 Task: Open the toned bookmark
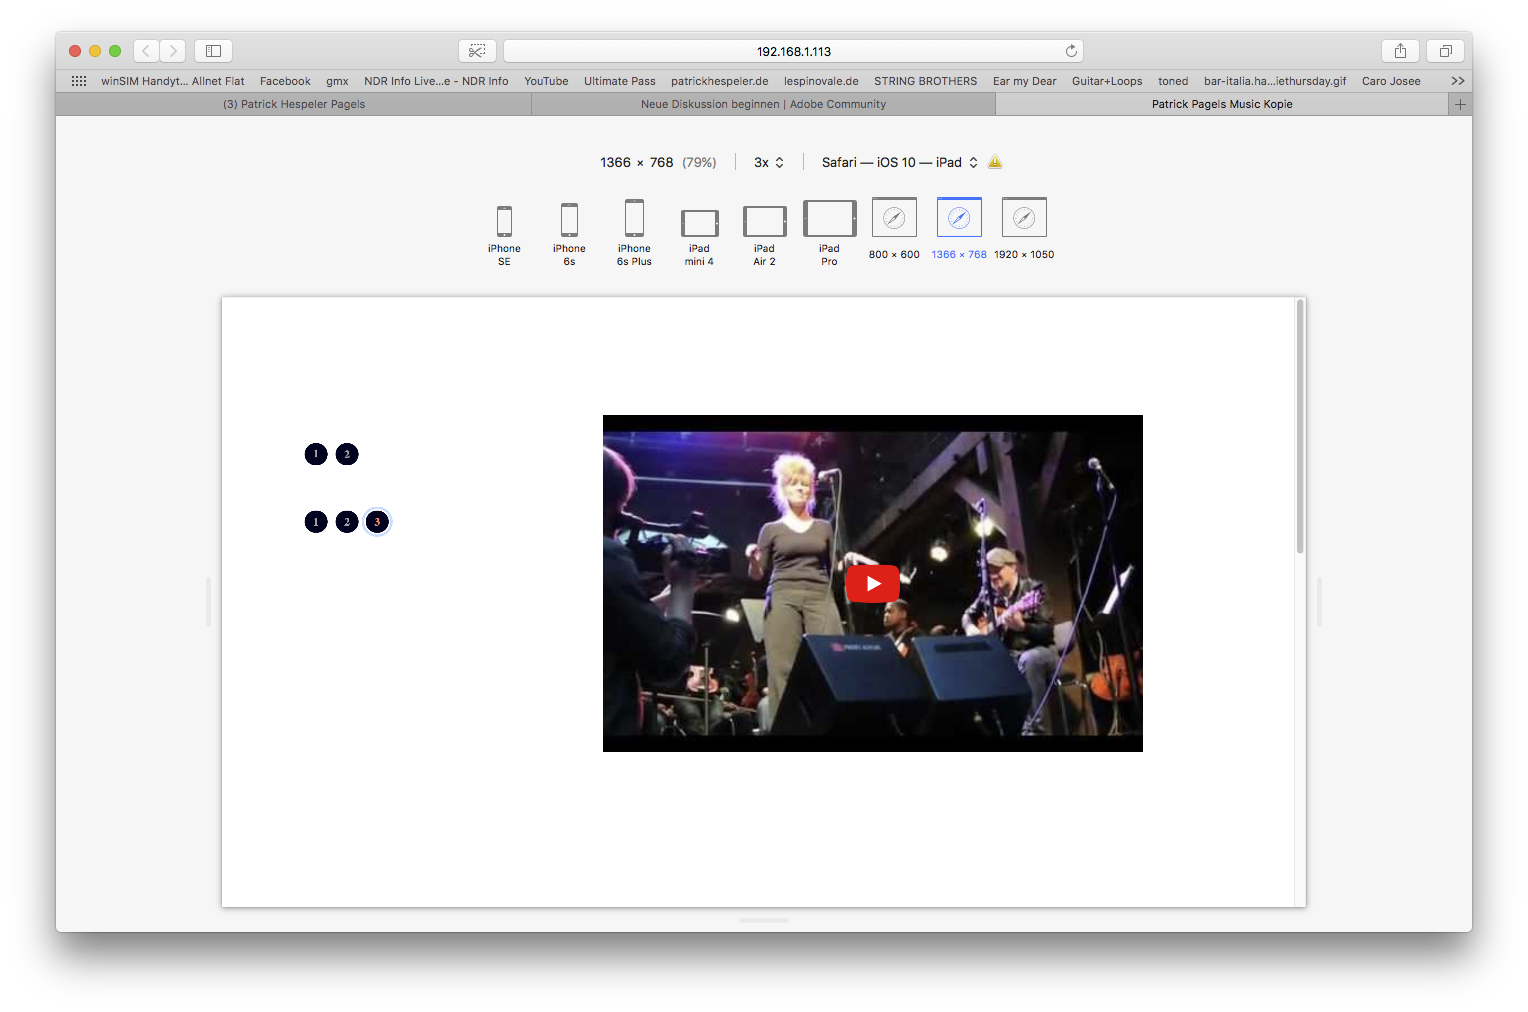(1173, 81)
